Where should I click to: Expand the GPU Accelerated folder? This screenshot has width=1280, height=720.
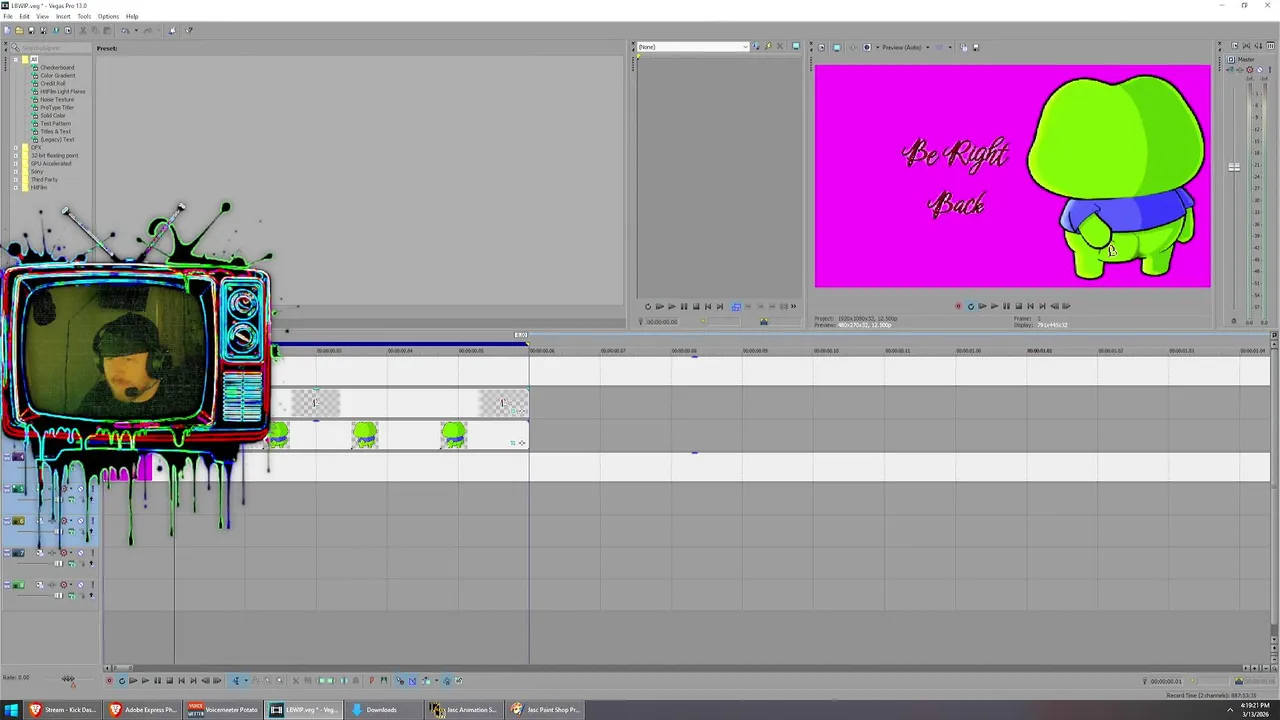coord(16,164)
